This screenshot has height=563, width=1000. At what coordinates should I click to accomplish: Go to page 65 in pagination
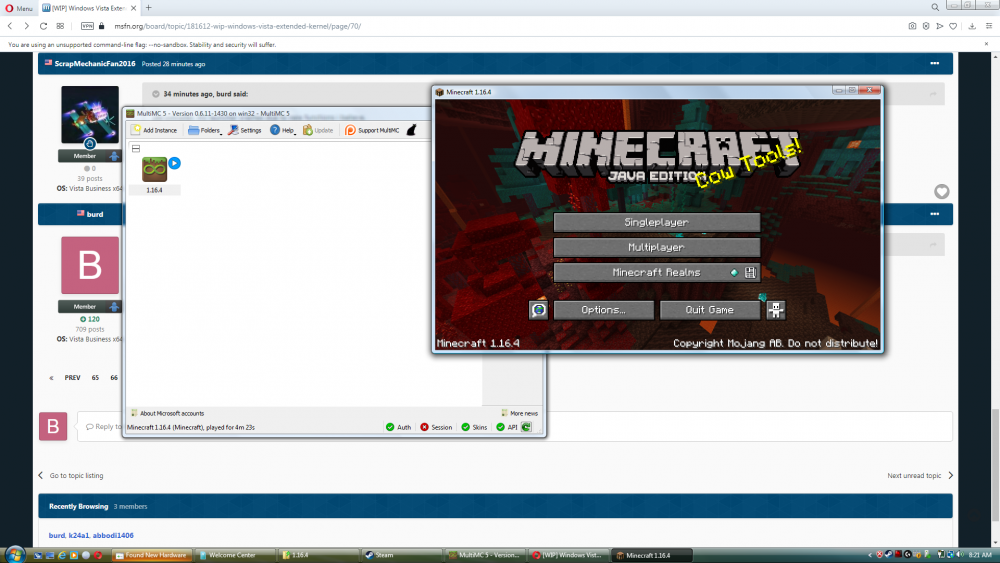[x=95, y=377]
